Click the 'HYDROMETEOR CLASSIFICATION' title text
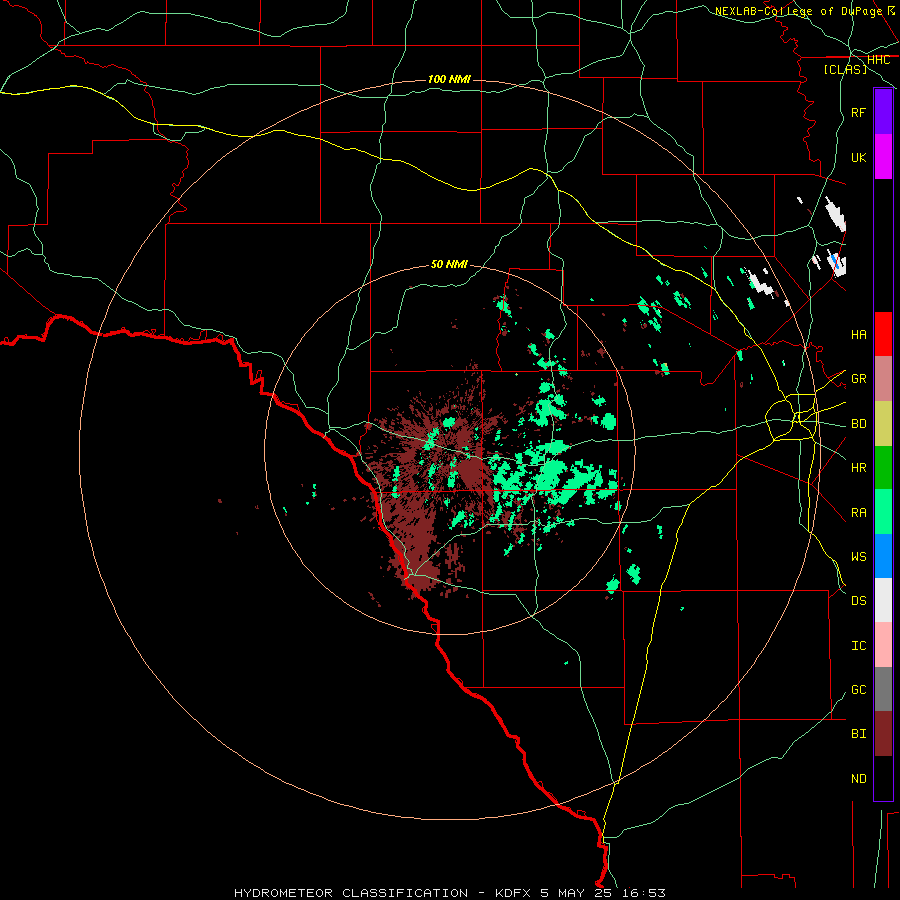 pyautogui.click(x=351, y=893)
